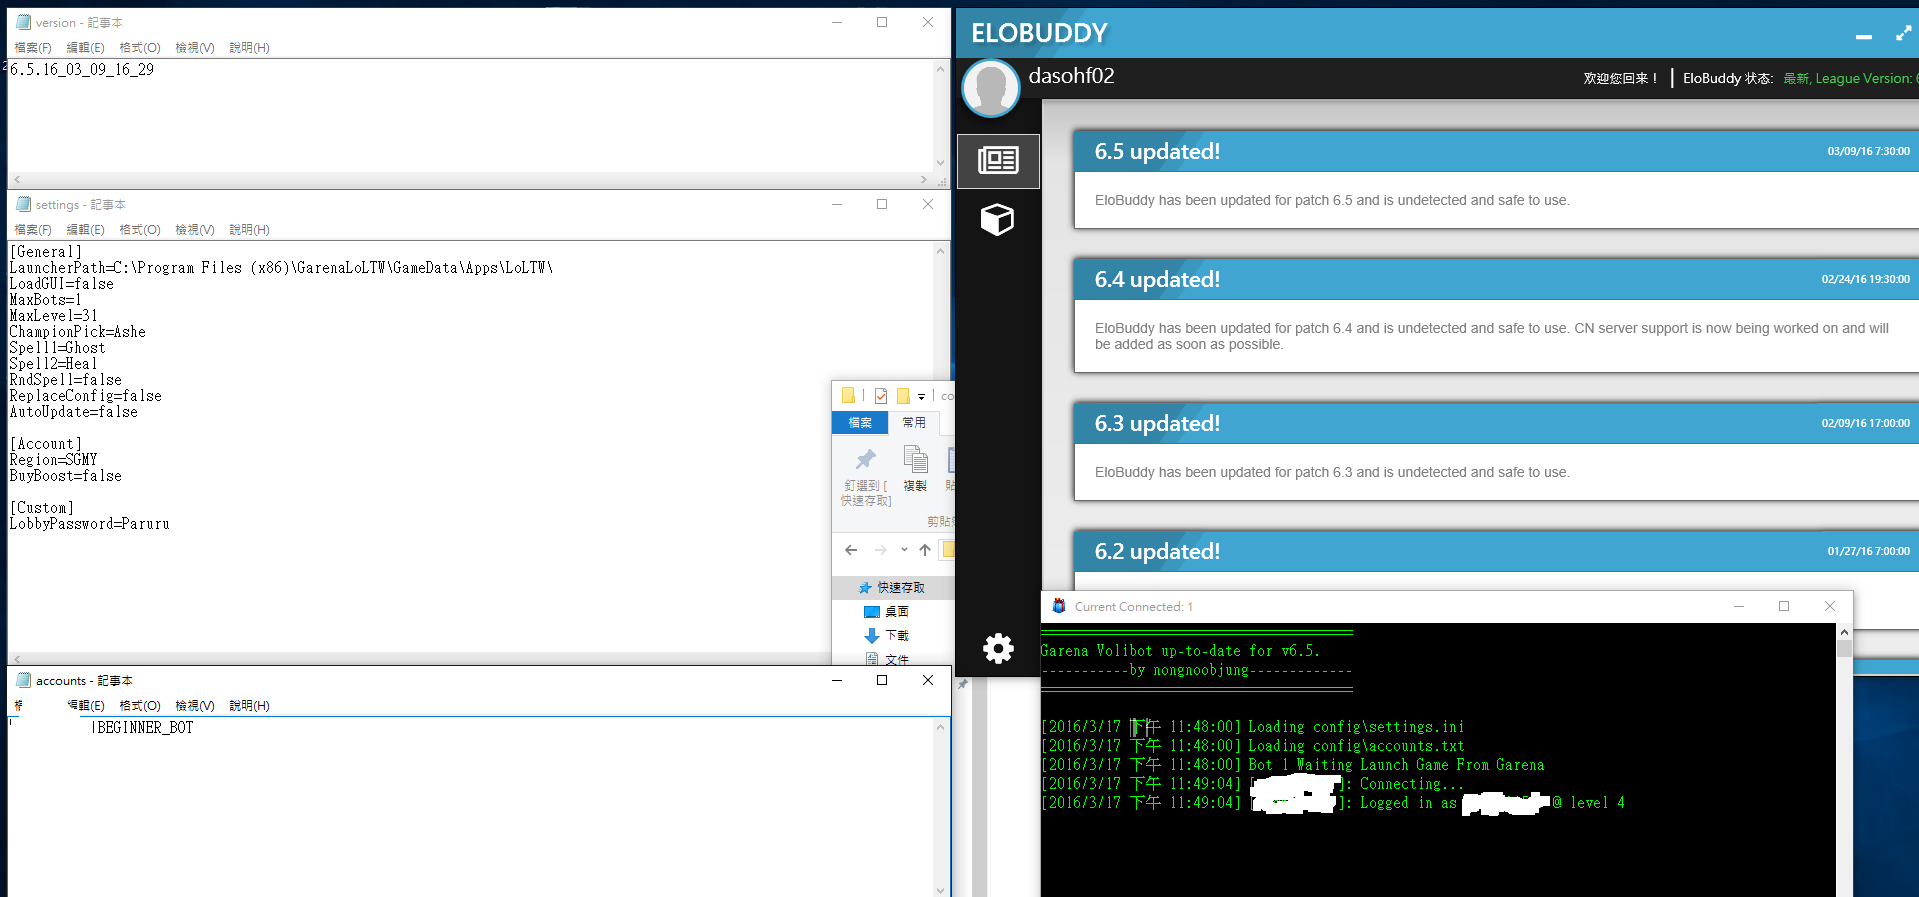Click the 6.4 updated! news header
Screen dimensions: 1919x897
tap(1497, 279)
